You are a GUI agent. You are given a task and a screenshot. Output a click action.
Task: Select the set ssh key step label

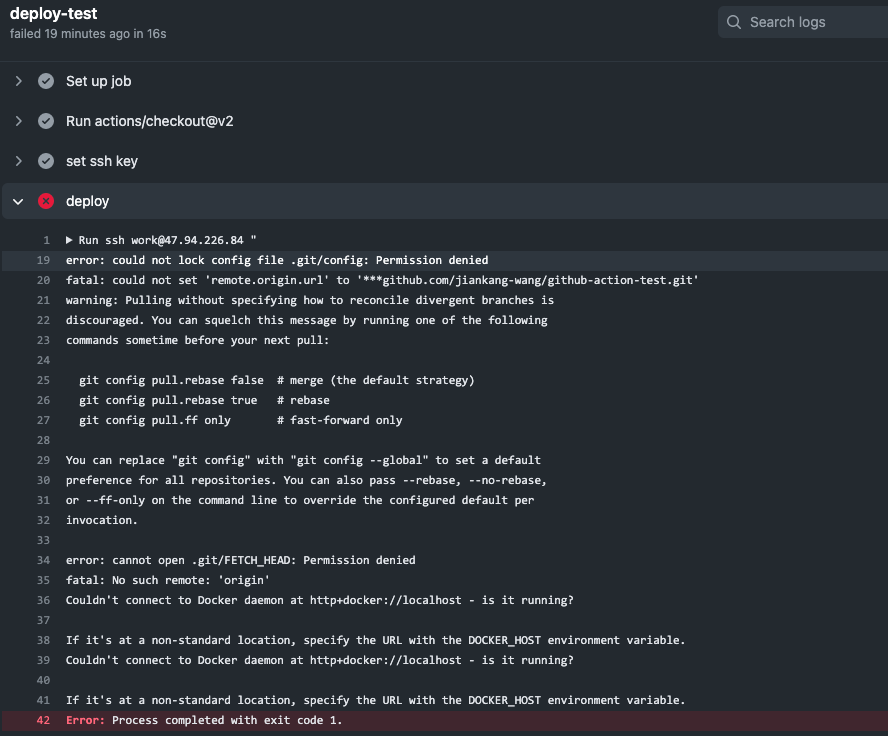coord(102,161)
